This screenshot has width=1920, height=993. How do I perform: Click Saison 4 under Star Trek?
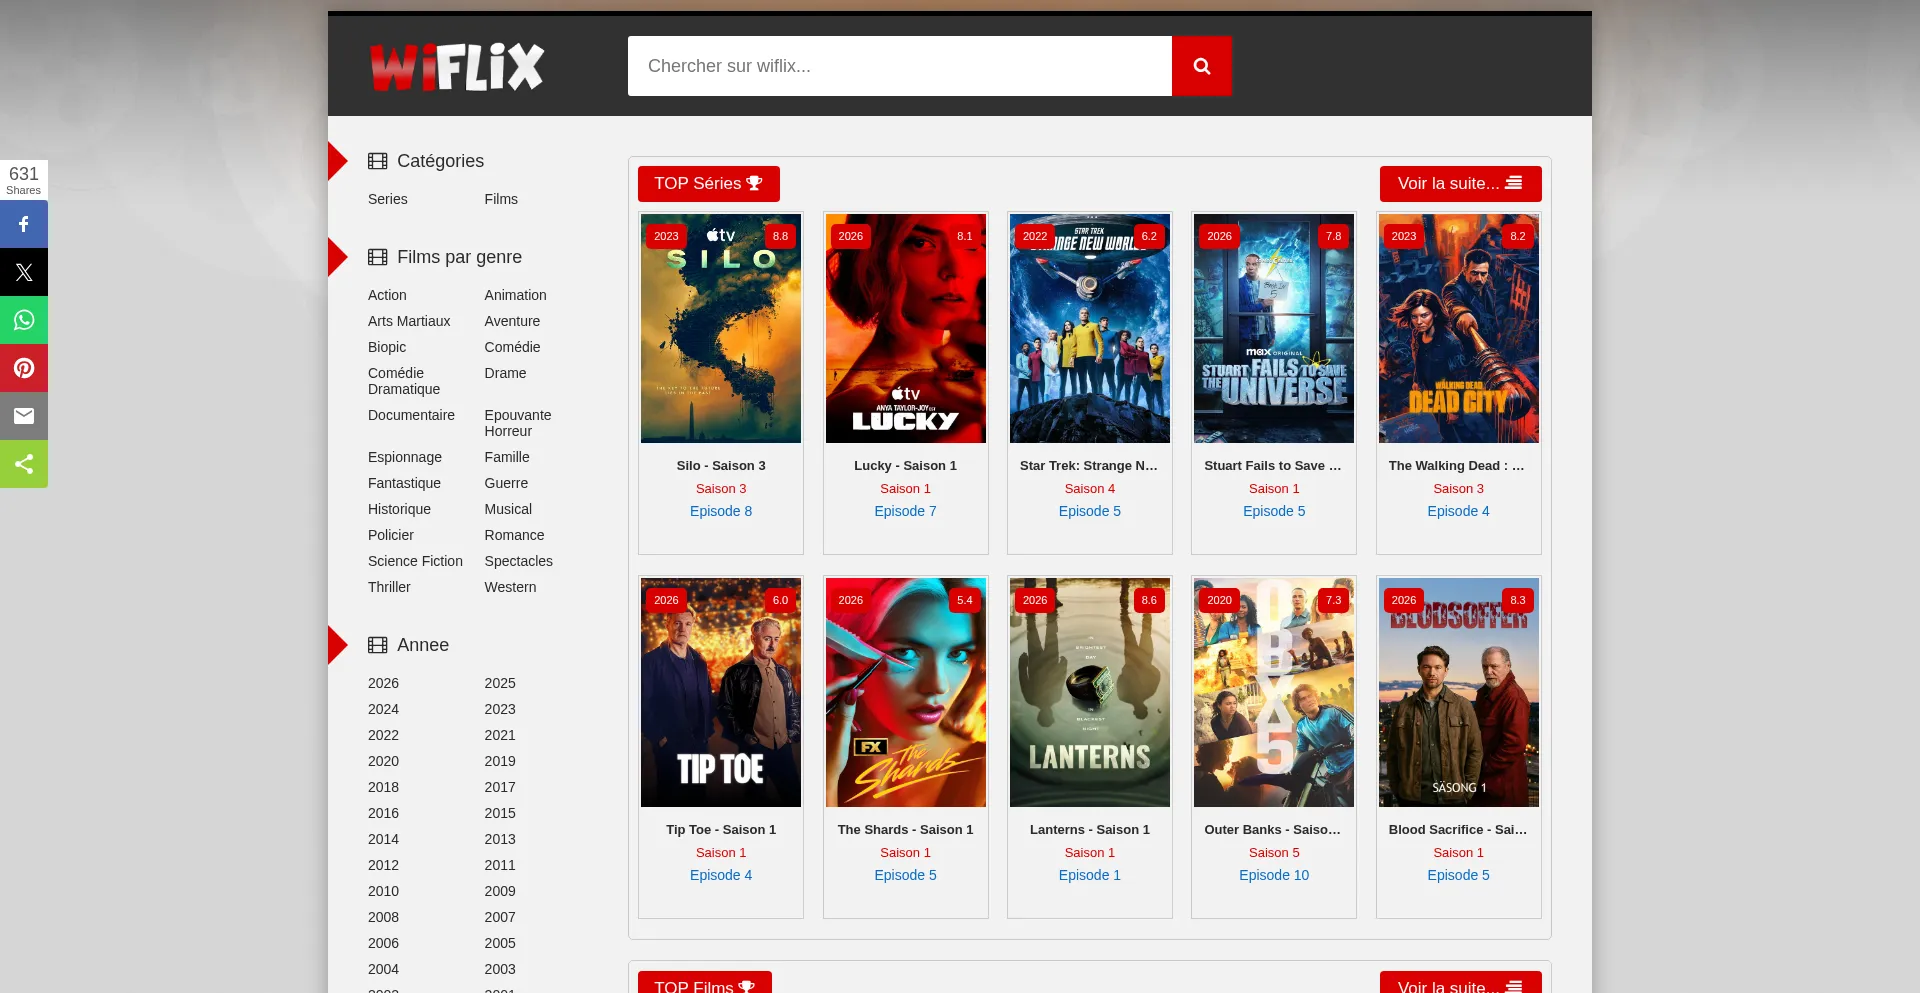point(1090,489)
